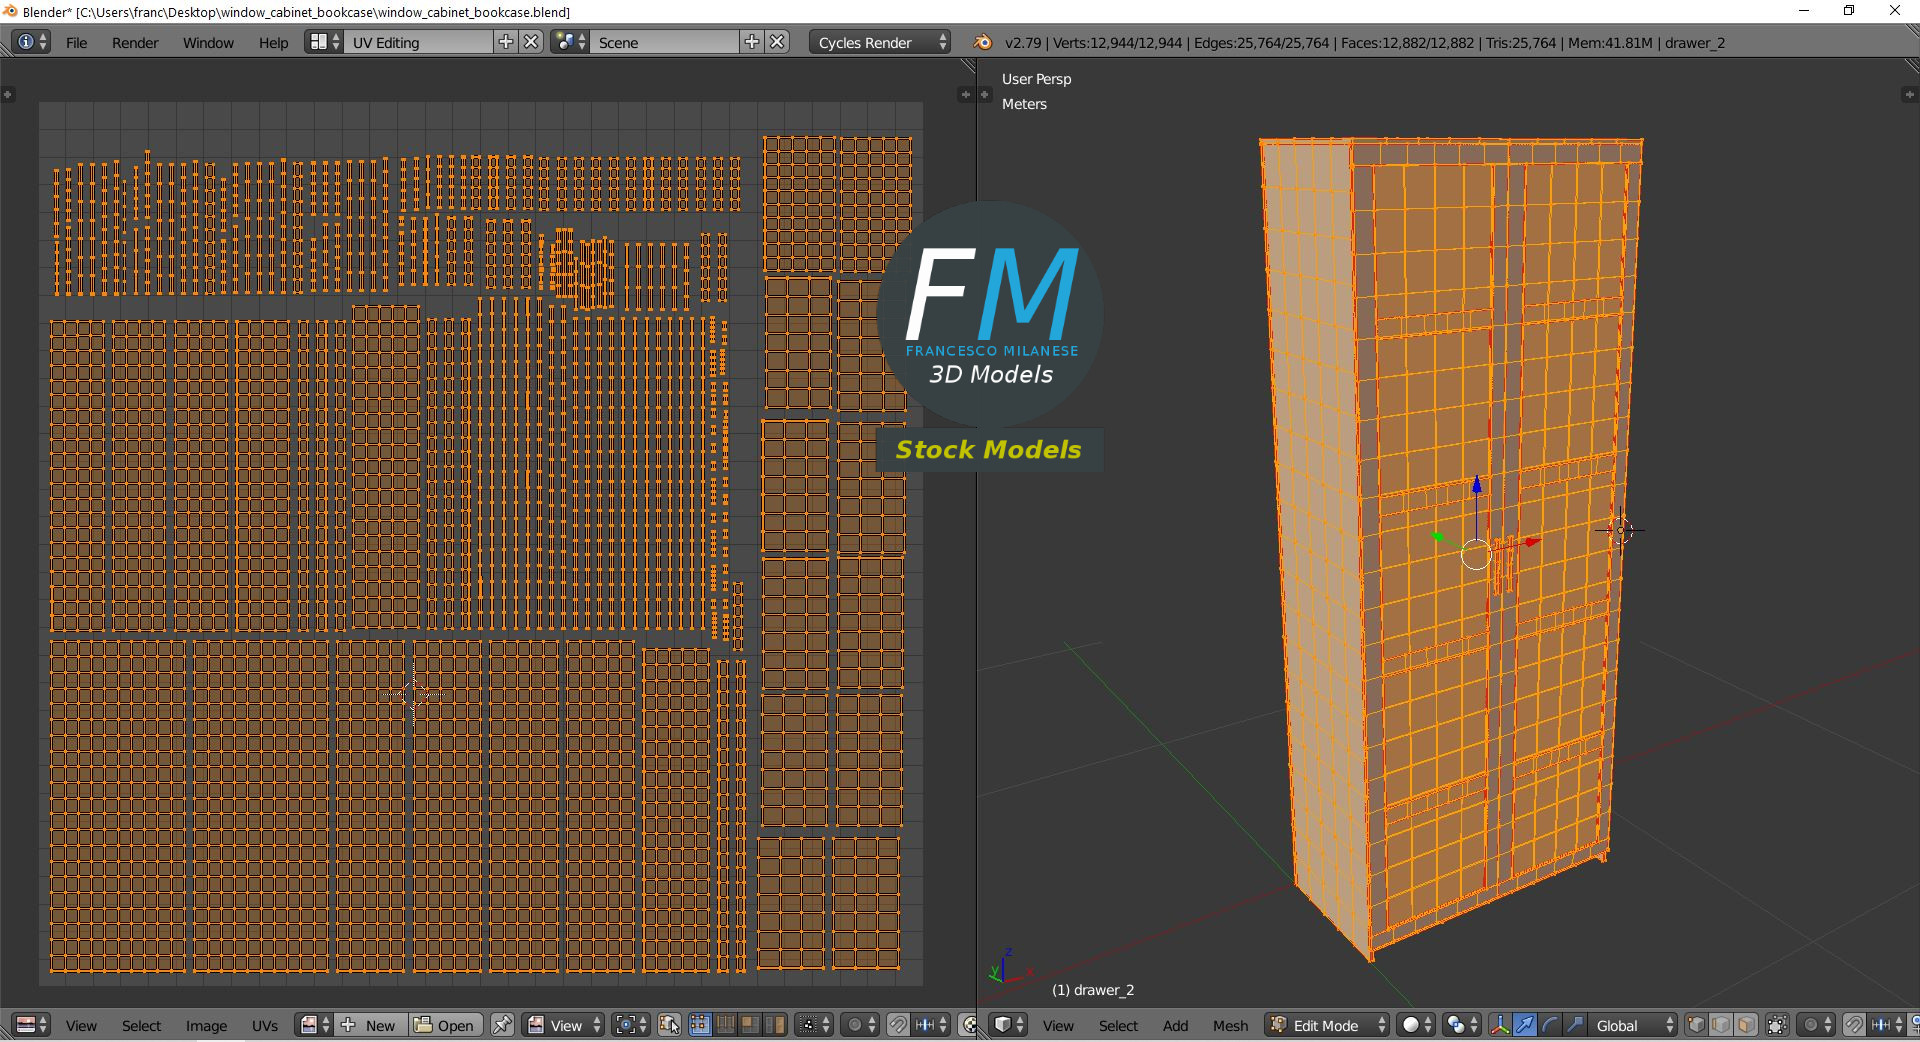Viewport: 1920px width, 1042px height.
Task: Expand the UV editor left-side tool region
Action: (x=7, y=94)
